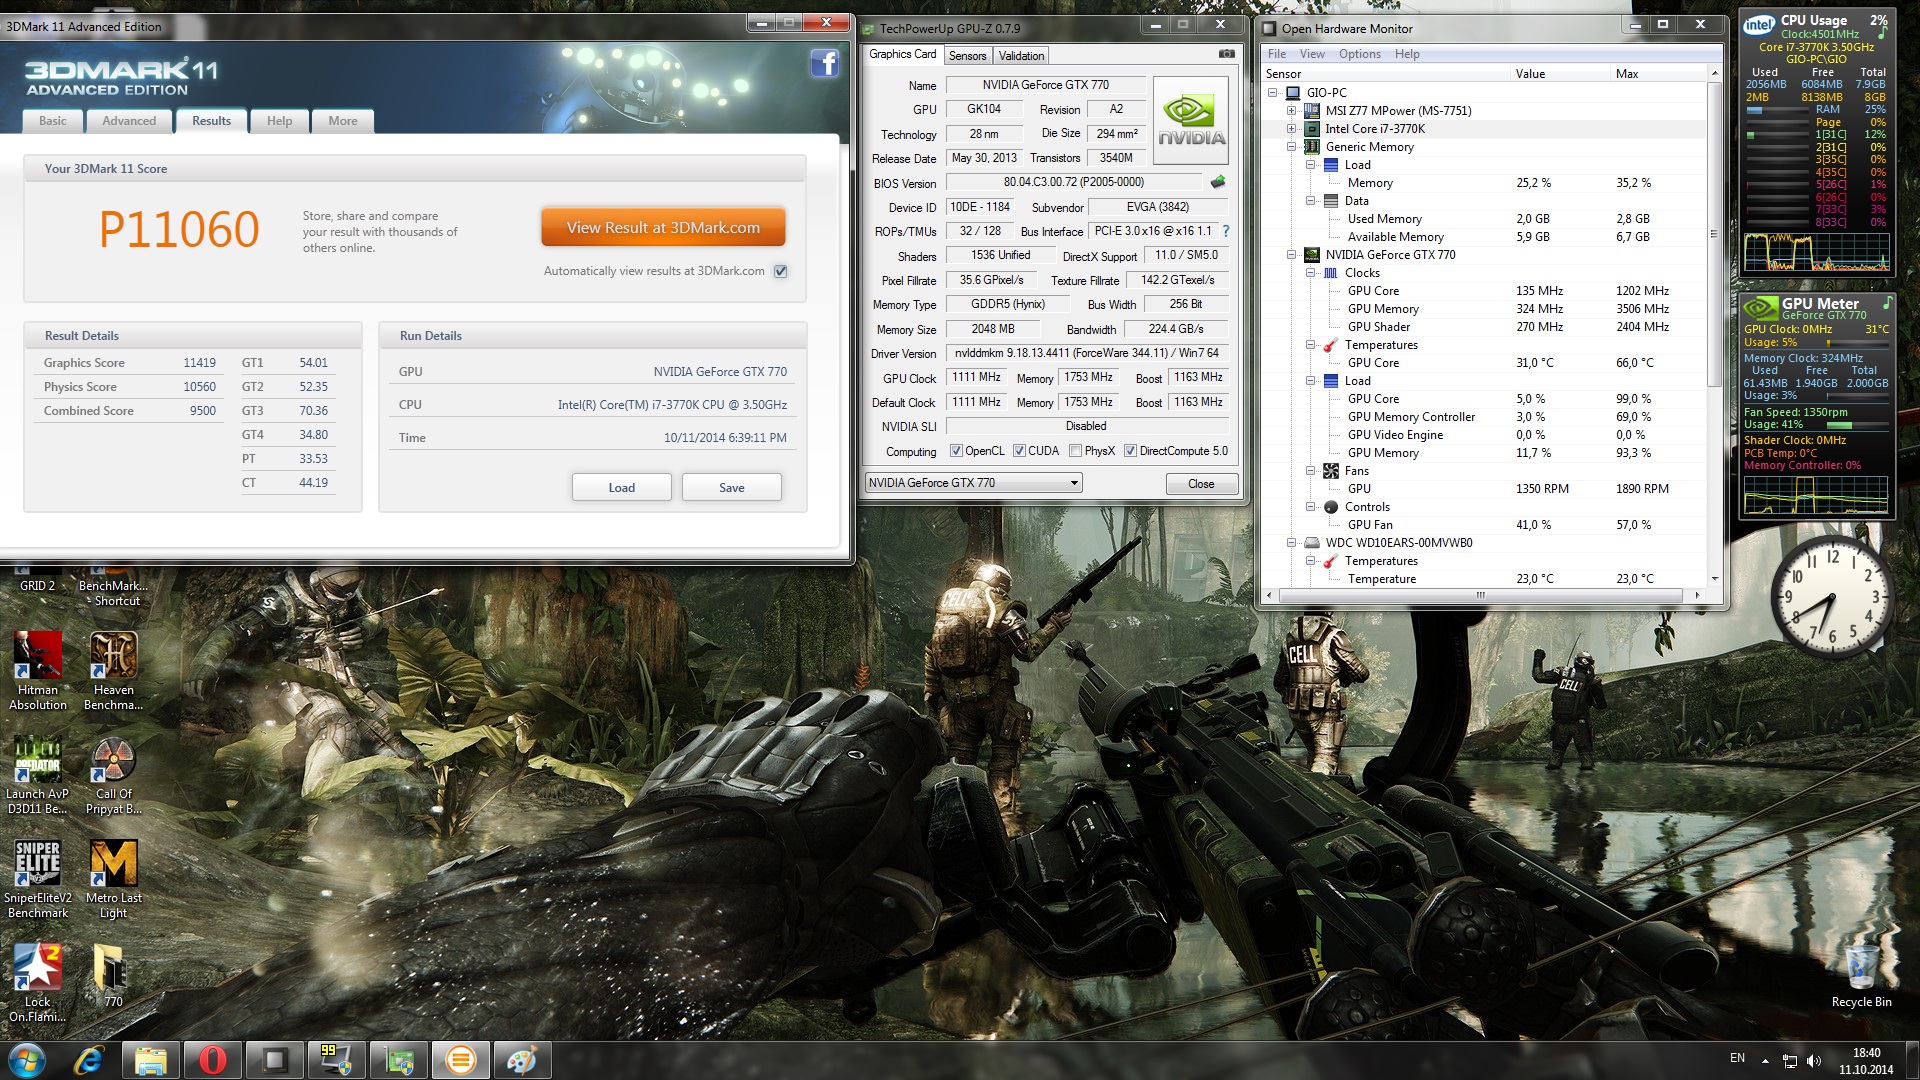Image resolution: width=1920 pixels, height=1080 pixels.
Task: Toggle automatically view results checkbox
Action: pyautogui.click(x=781, y=271)
